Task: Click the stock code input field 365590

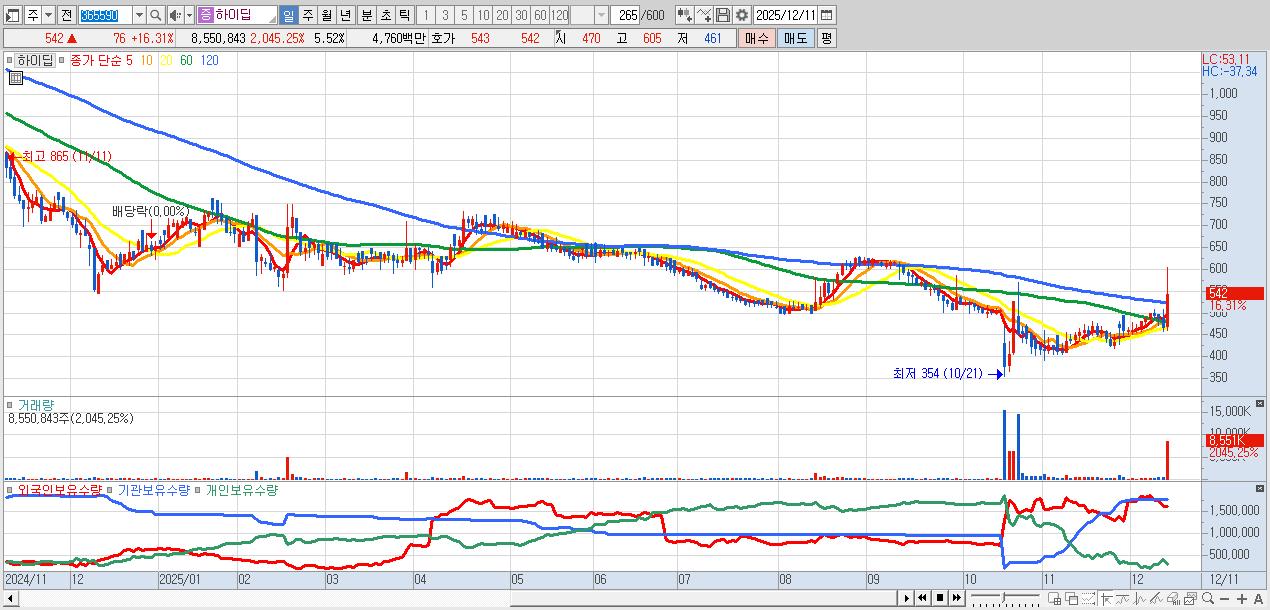Action: coord(105,15)
